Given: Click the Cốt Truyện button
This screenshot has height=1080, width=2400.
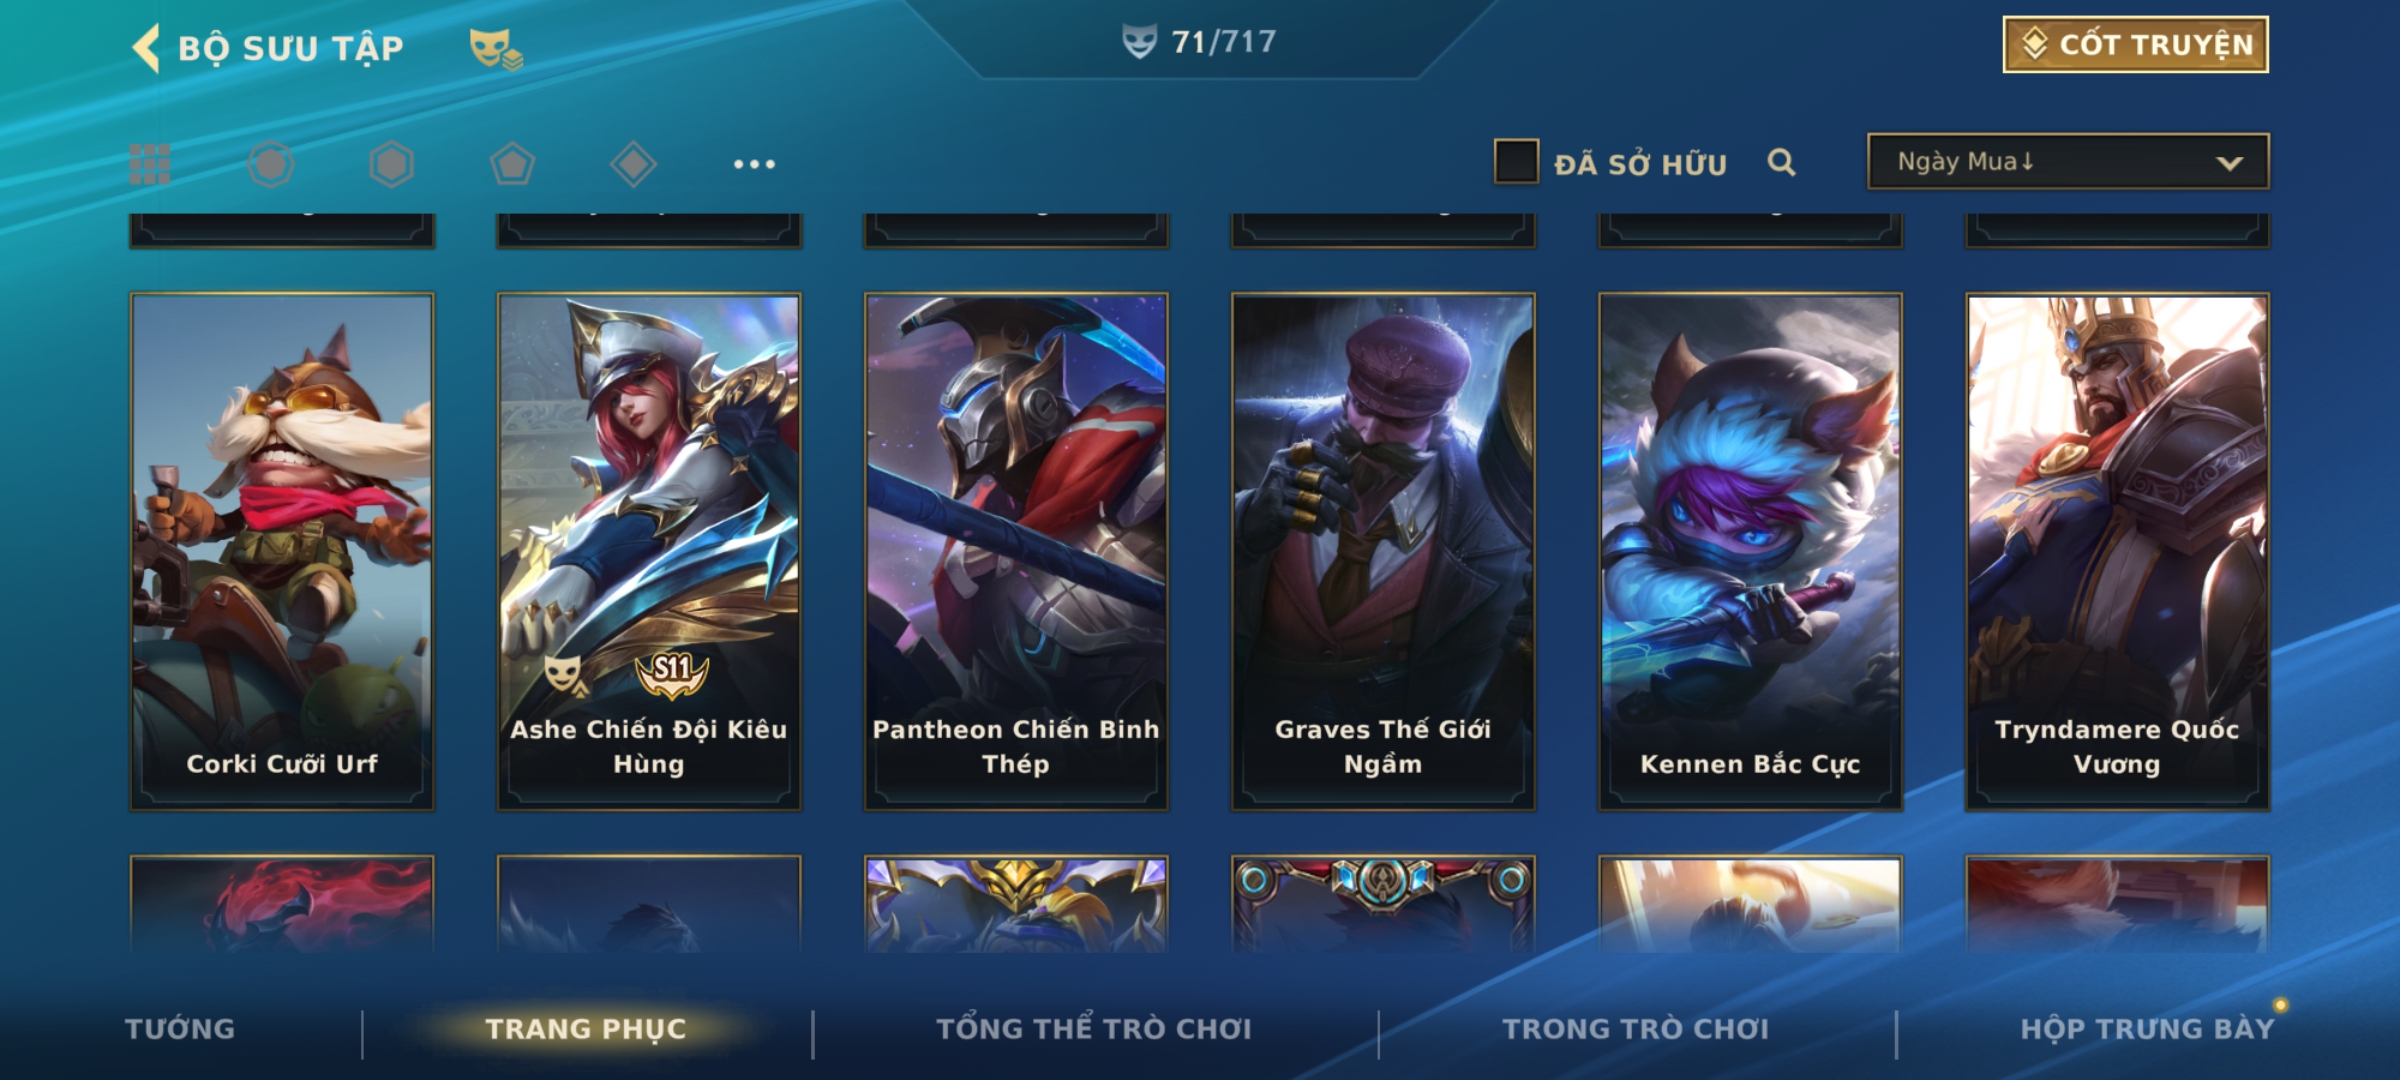Looking at the screenshot, I should tap(2135, 45).
